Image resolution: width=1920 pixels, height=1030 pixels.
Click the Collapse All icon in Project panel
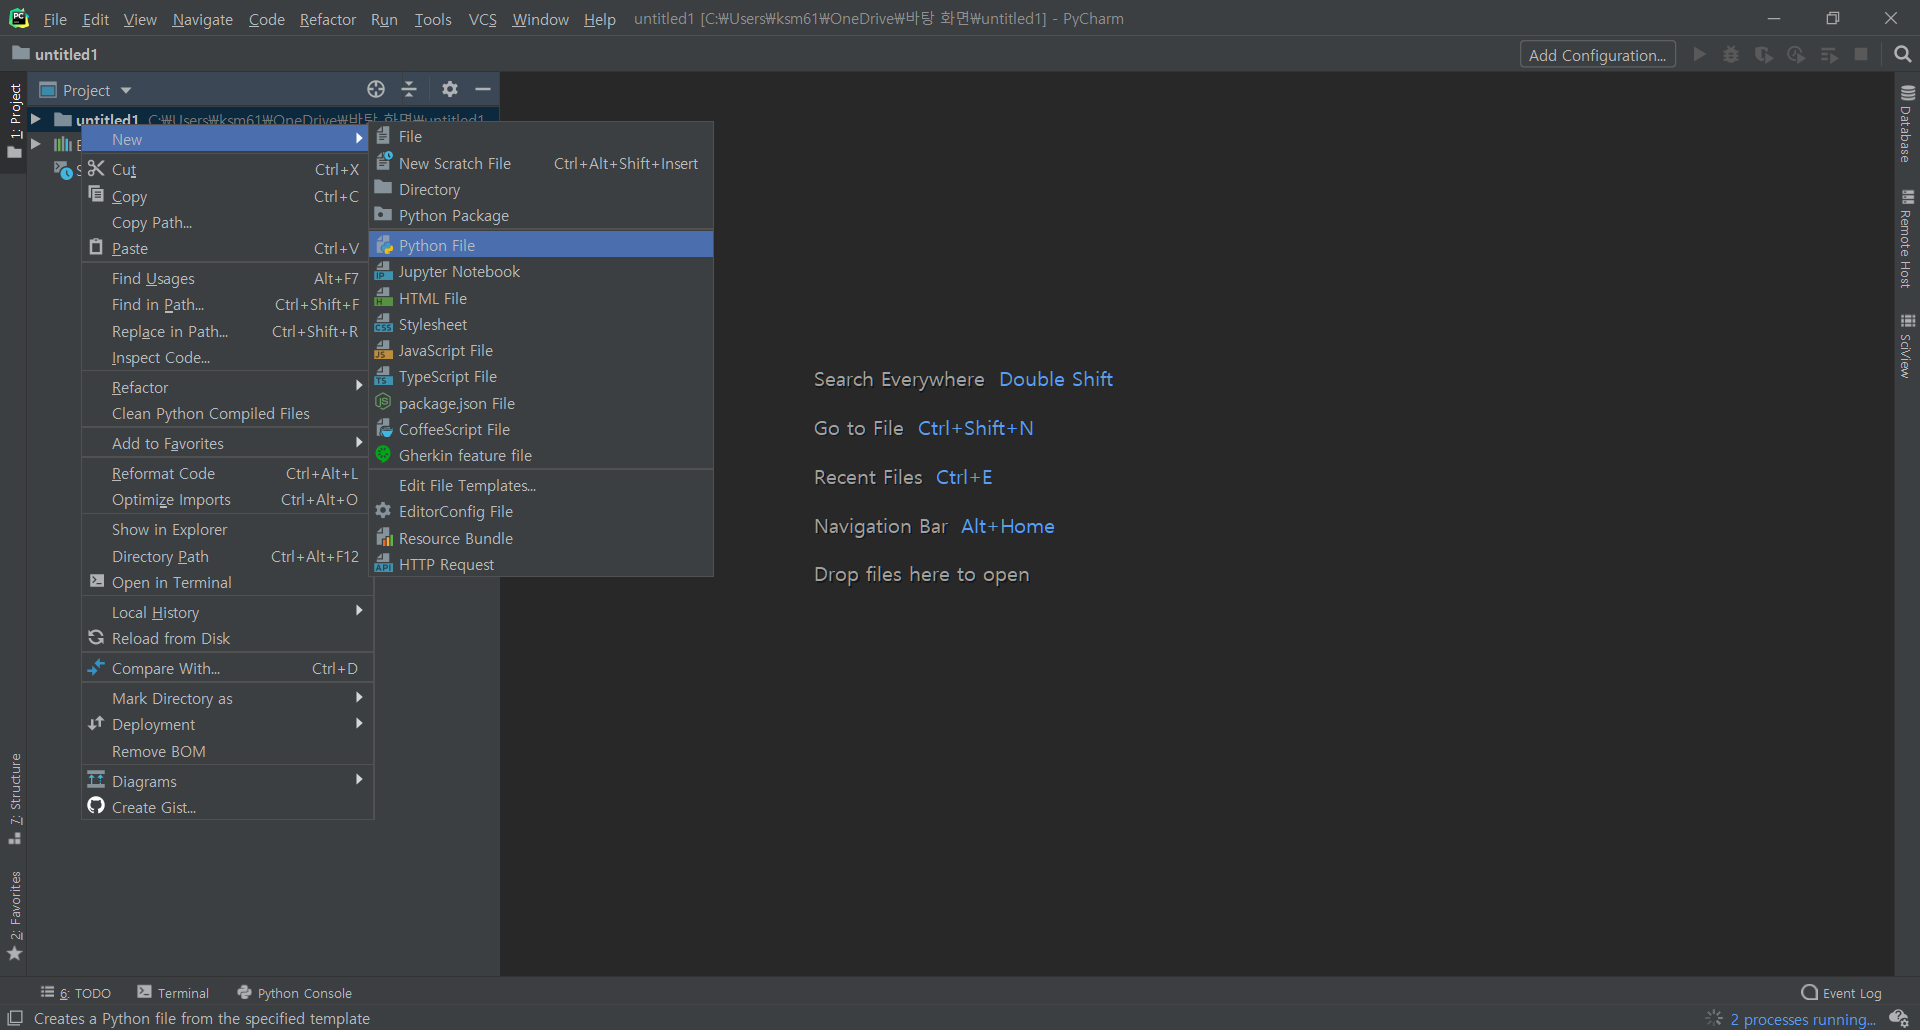pos(409,89)
